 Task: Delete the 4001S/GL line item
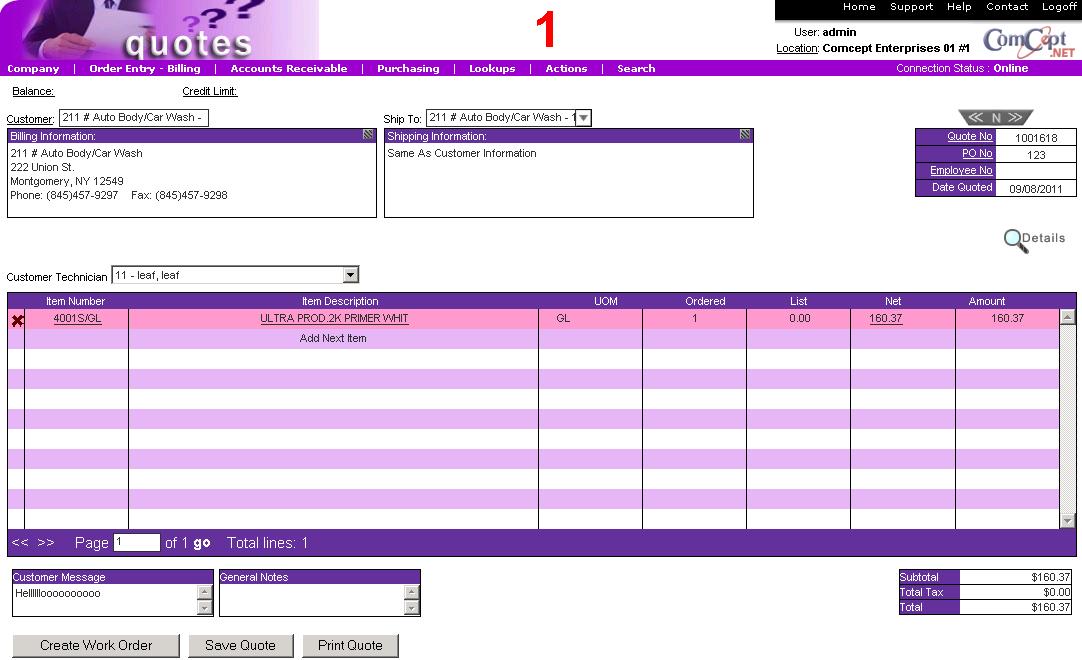(17, 320)
